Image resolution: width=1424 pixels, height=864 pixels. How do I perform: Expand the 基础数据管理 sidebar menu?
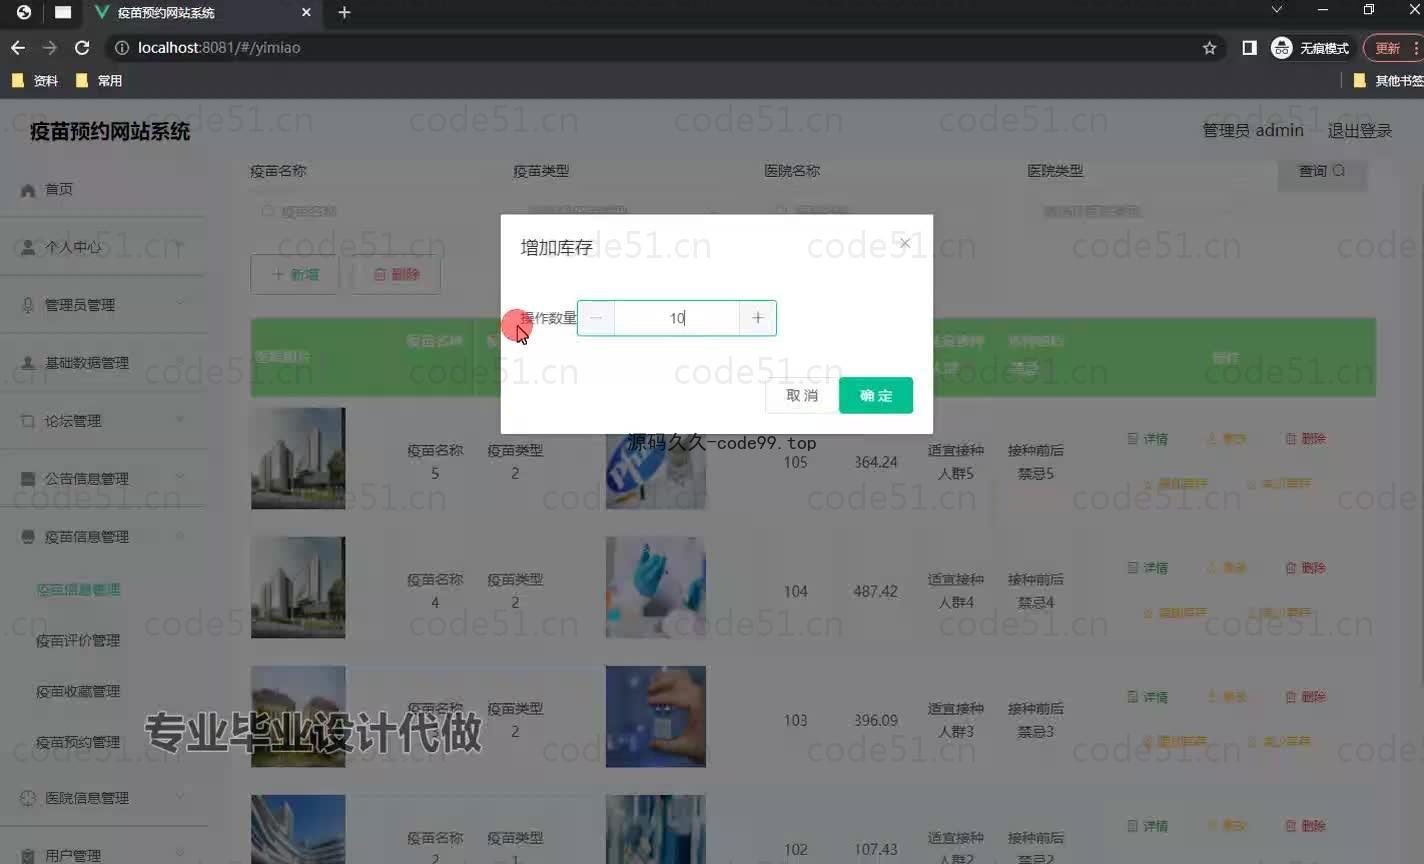click(x=102, y=363)
